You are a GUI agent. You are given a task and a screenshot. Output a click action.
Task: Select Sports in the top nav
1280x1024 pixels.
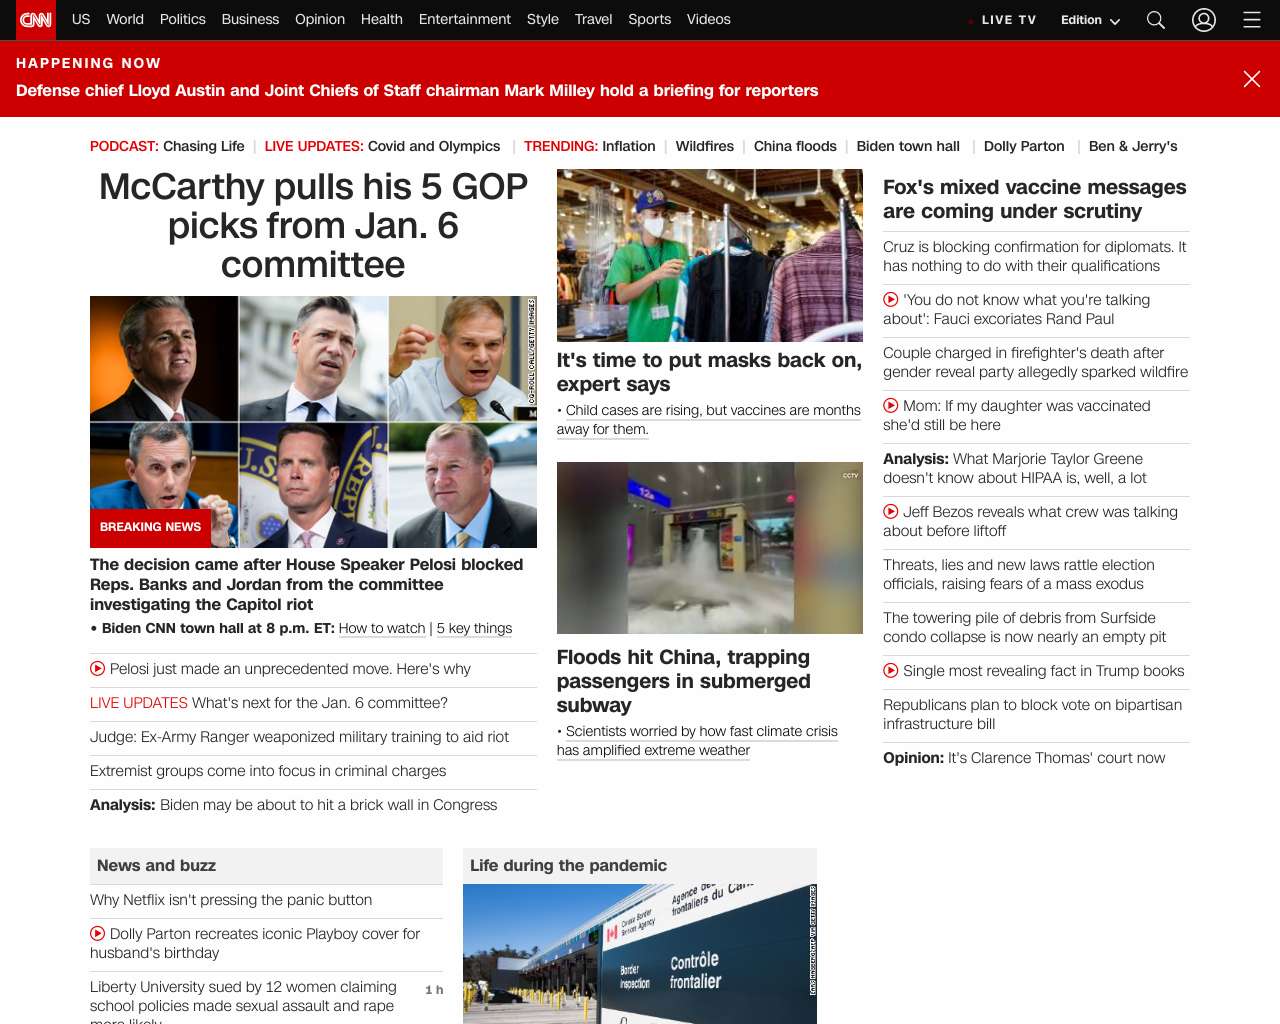coord(650,19)
